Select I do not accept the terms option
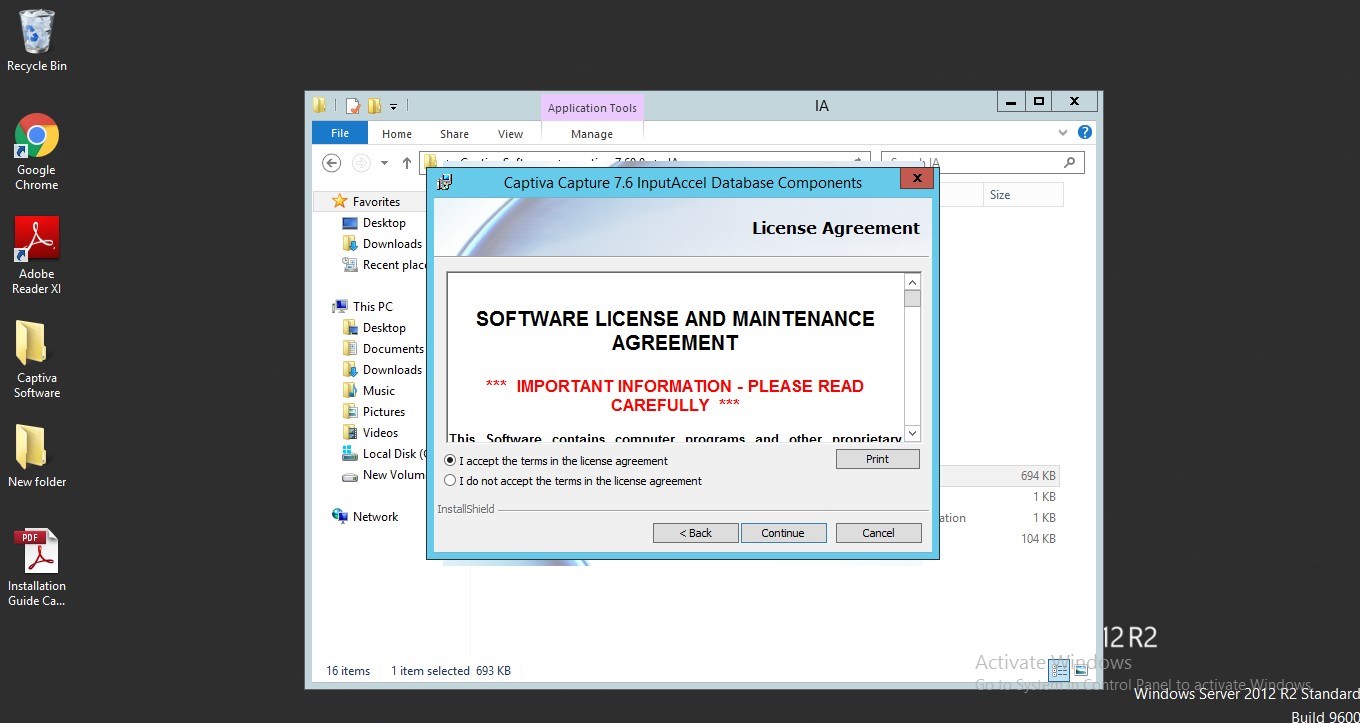Image resolution: width=1360 pixels, height=723 pixels. click(x=450, y=479)
